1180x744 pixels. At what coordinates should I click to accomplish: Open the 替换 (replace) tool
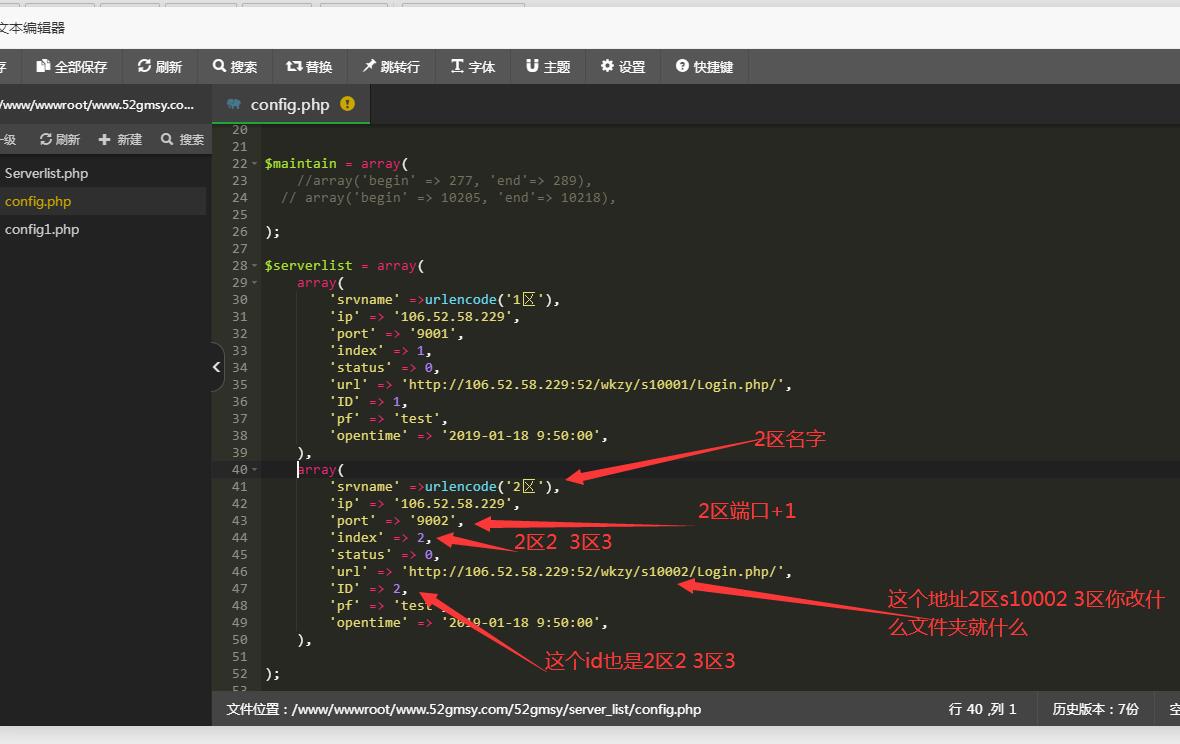[309, 67]
